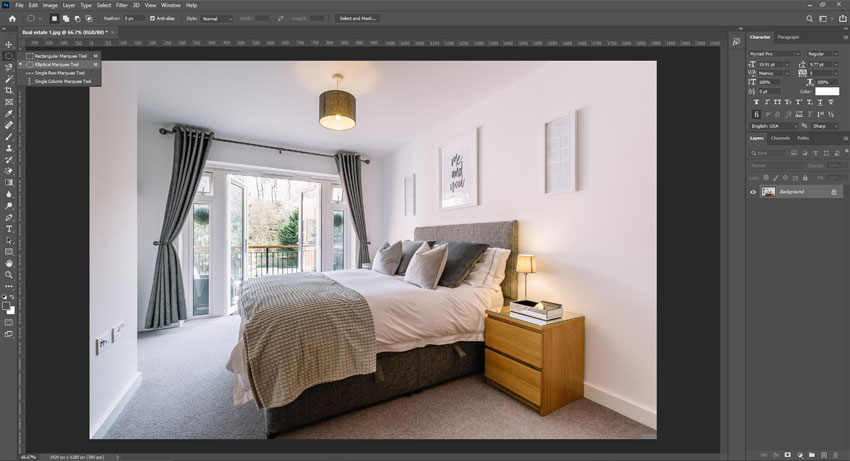The width and height of the screenshot is (850, 461).
Task: Toggle Faux Bold in Character panel
Action: [756, 102]
